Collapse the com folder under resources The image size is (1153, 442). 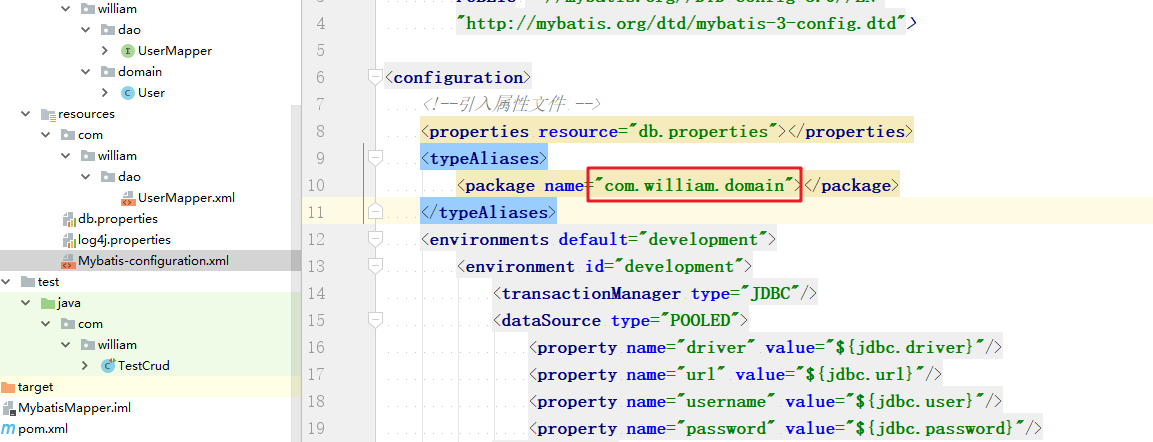[x=46, y=135]
